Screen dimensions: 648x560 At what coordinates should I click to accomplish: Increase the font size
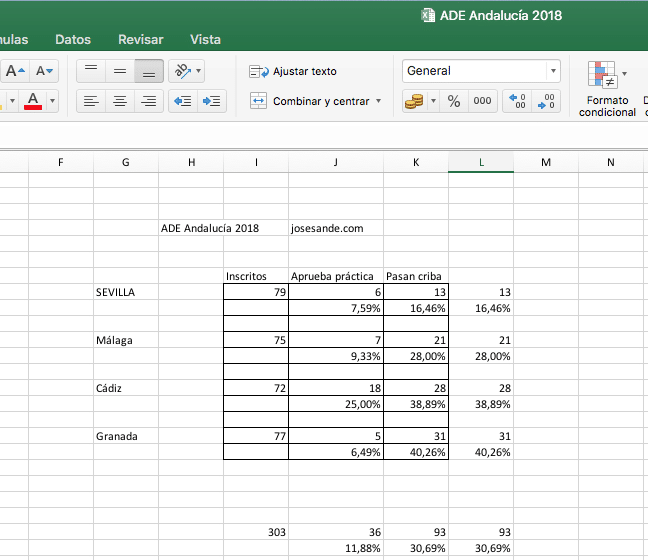[x=15, y=71]
